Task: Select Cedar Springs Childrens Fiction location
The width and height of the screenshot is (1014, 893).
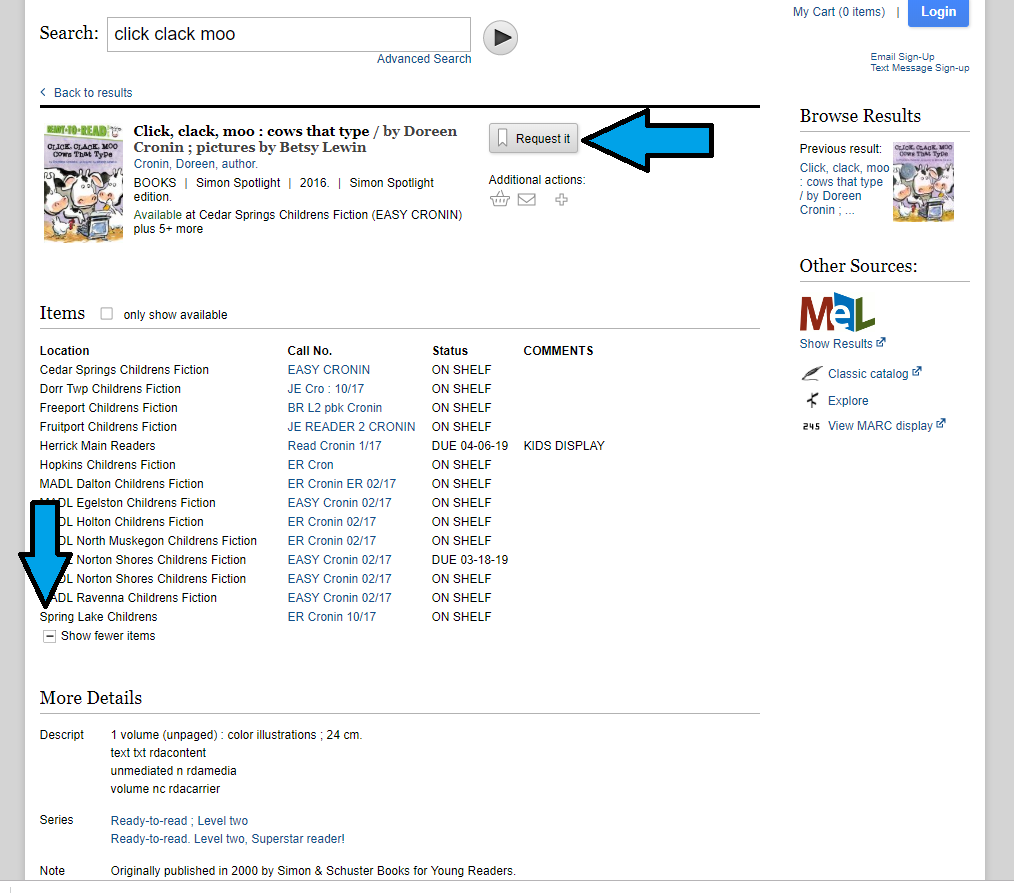Action: (x=124, y=370)
